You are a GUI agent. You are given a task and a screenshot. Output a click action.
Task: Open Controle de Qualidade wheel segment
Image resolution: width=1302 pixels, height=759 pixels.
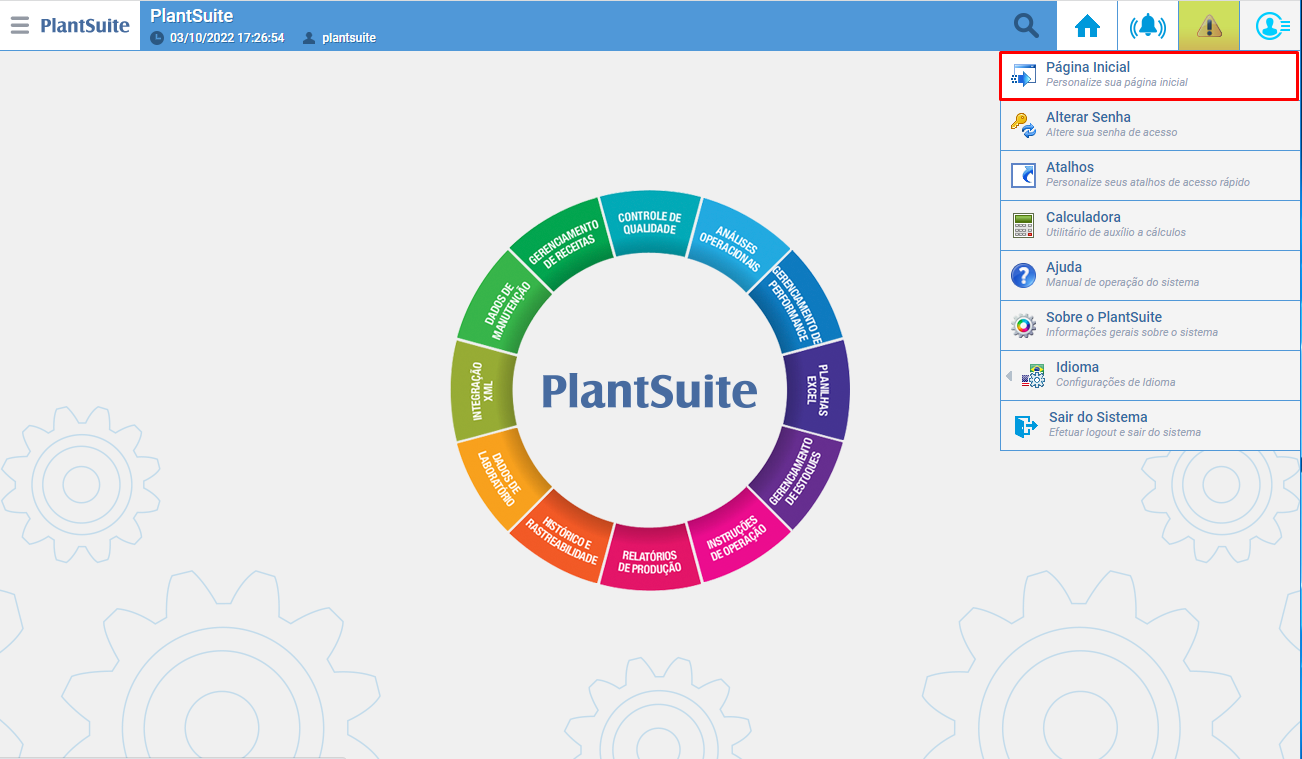[650, 222]
